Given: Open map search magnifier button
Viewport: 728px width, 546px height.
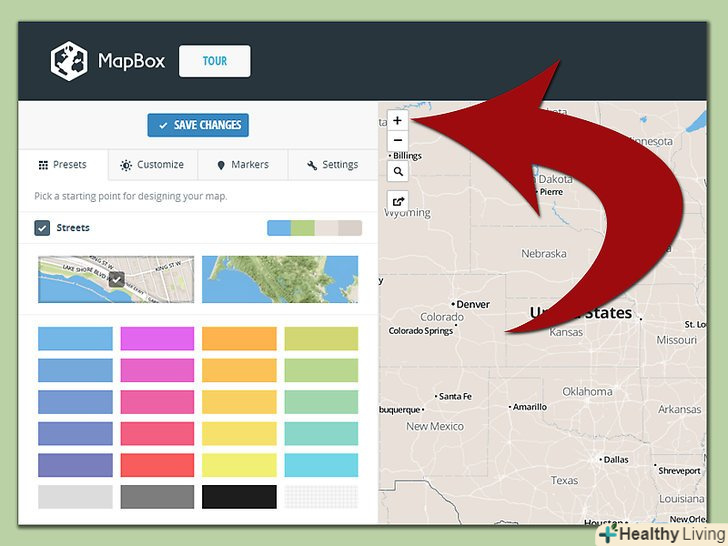Looking at the screenshot, I should point(398,171).
